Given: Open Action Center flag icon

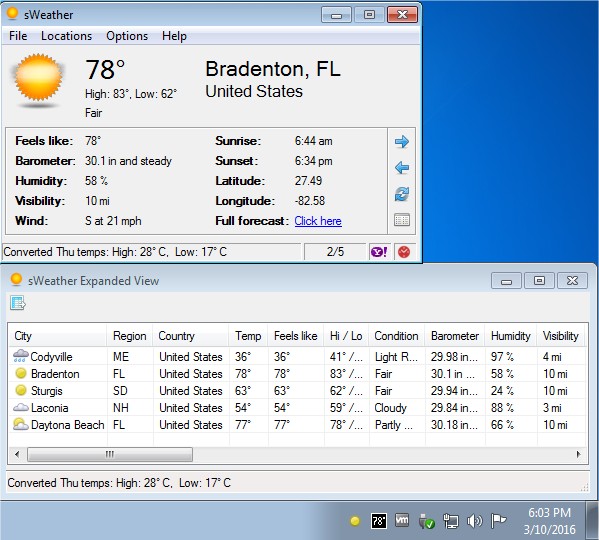Looking at the screenshot, I should [x=498, y=521].
